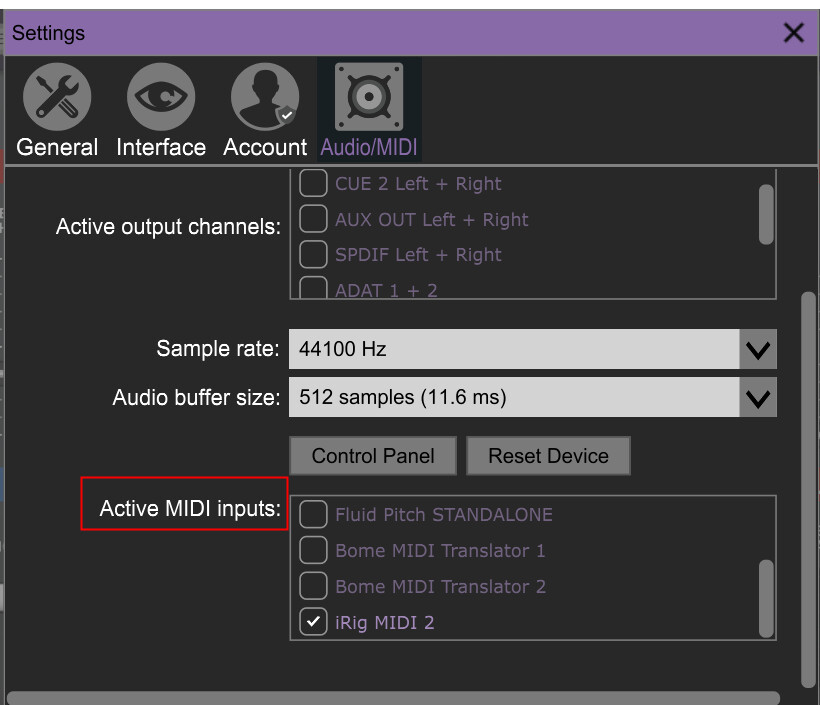Disable iRig MIDI 2 input

[x=314, y=623]
